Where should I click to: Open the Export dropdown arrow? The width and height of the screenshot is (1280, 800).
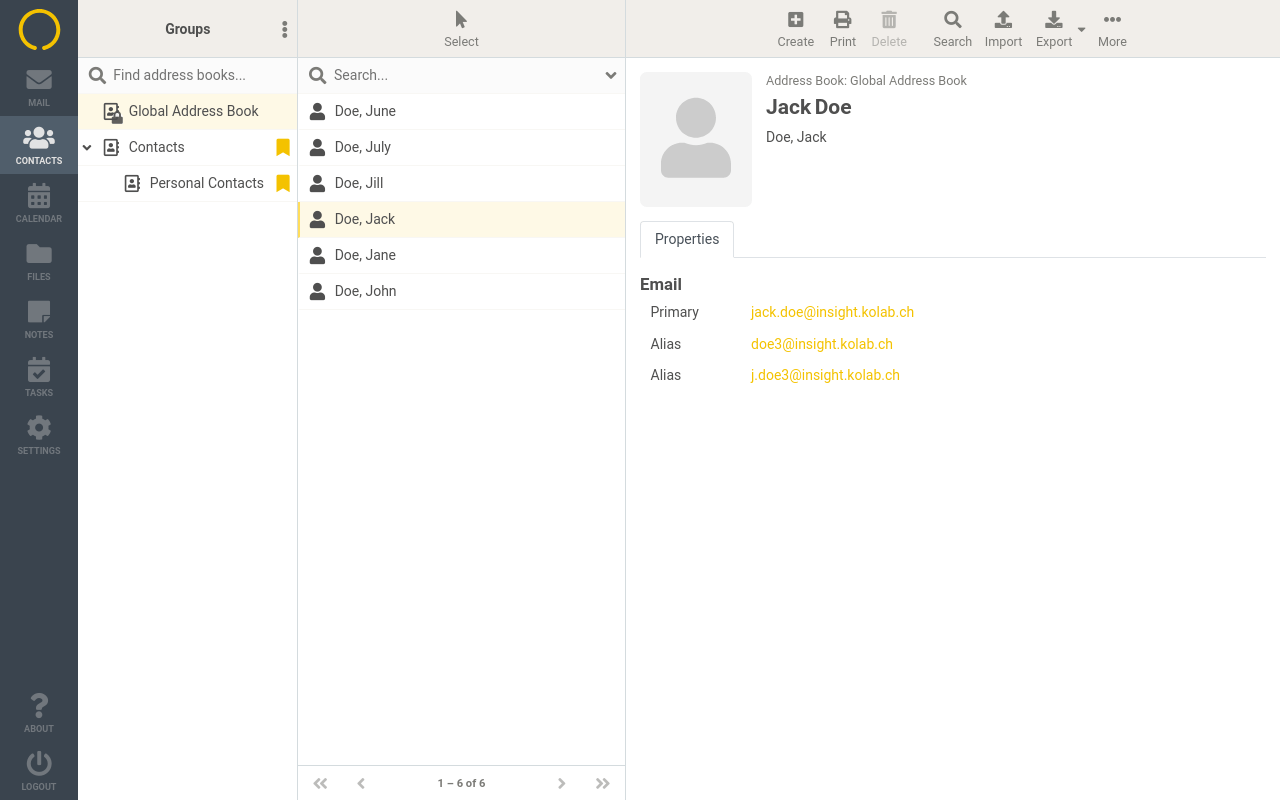[x=1082, y=30]
